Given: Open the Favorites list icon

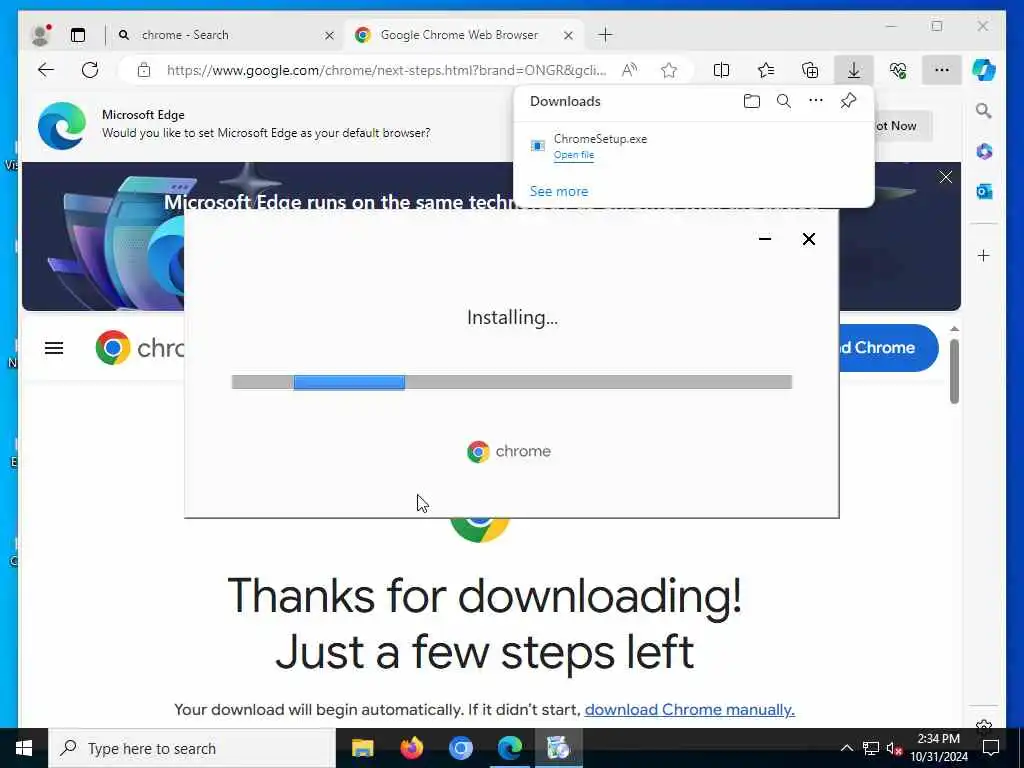Looking at the screenshot, I should tap(765, 70).
